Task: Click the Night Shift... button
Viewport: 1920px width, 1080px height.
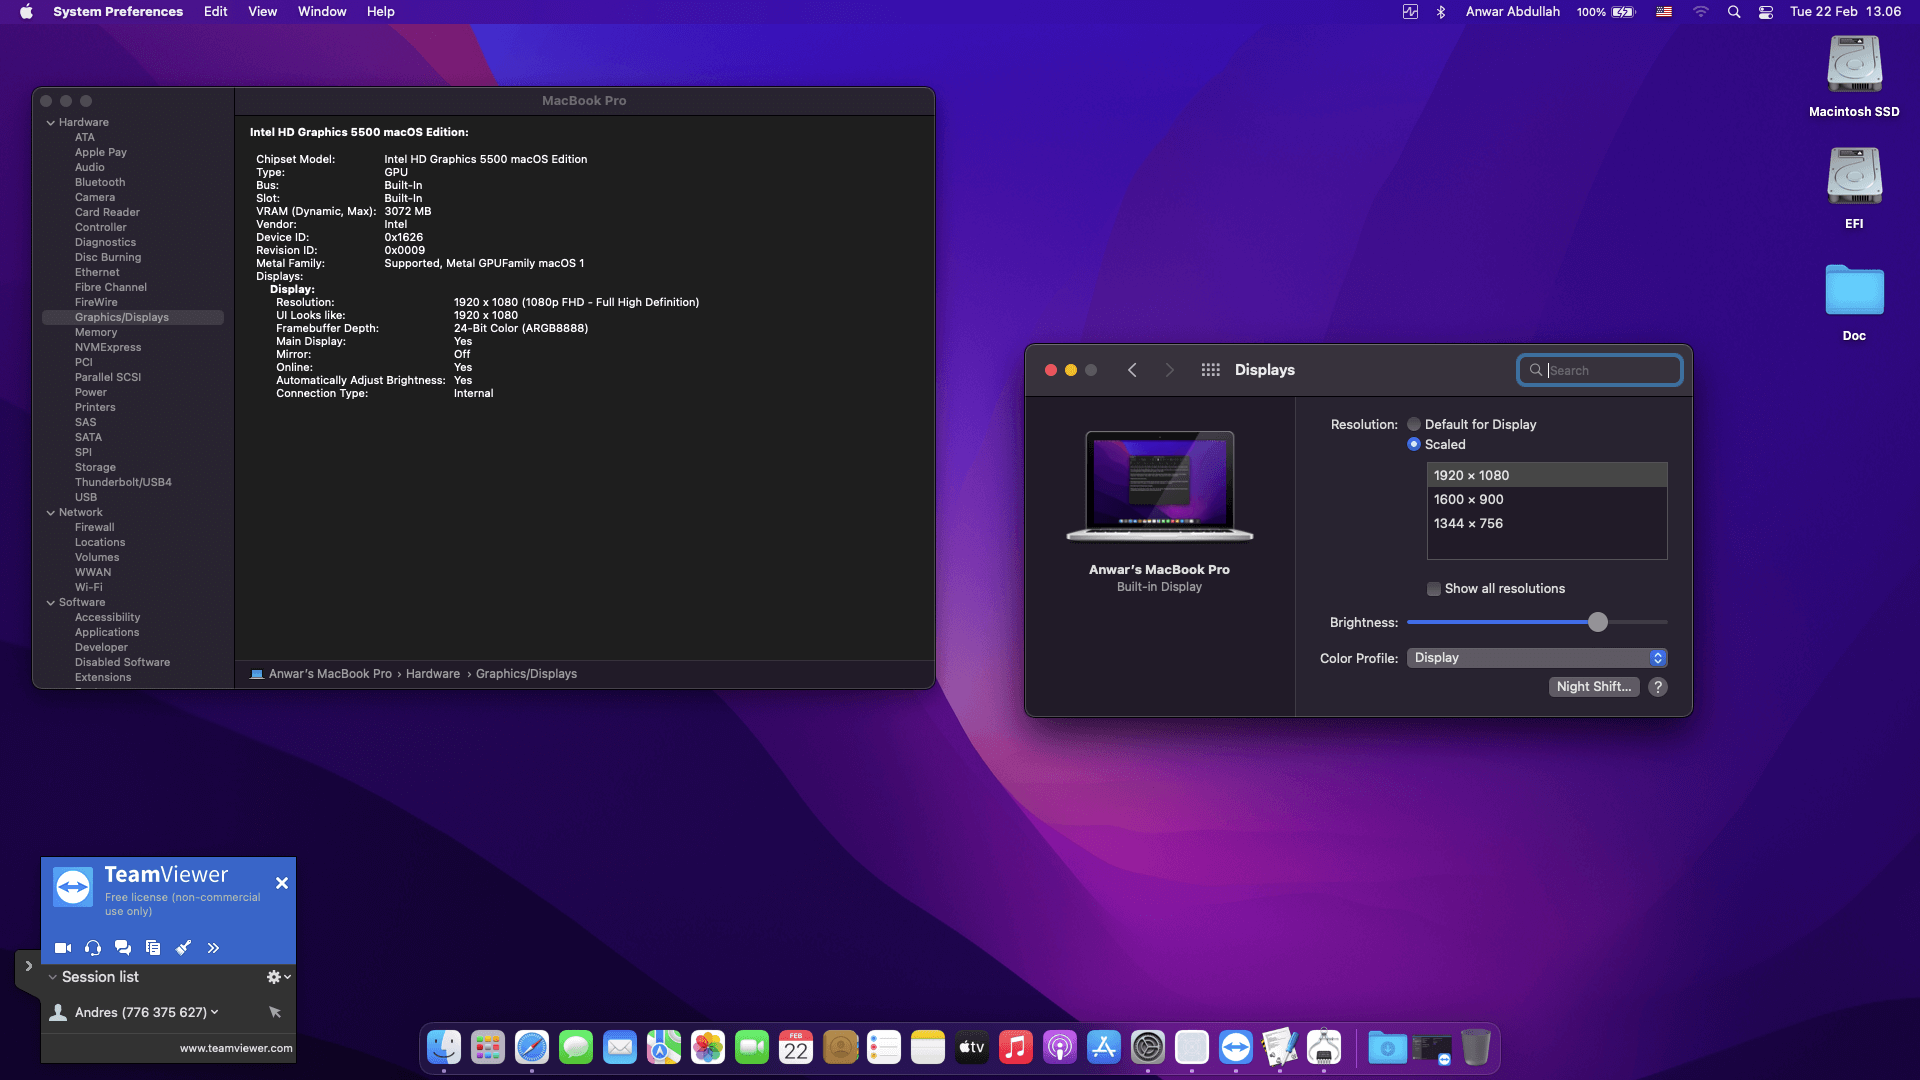Action: [x=1594, y=687]
